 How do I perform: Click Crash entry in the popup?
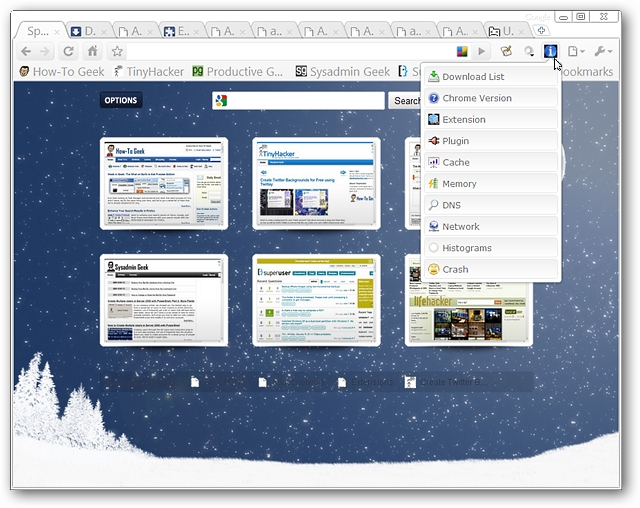pyautogui.click(x=491, y=269)
